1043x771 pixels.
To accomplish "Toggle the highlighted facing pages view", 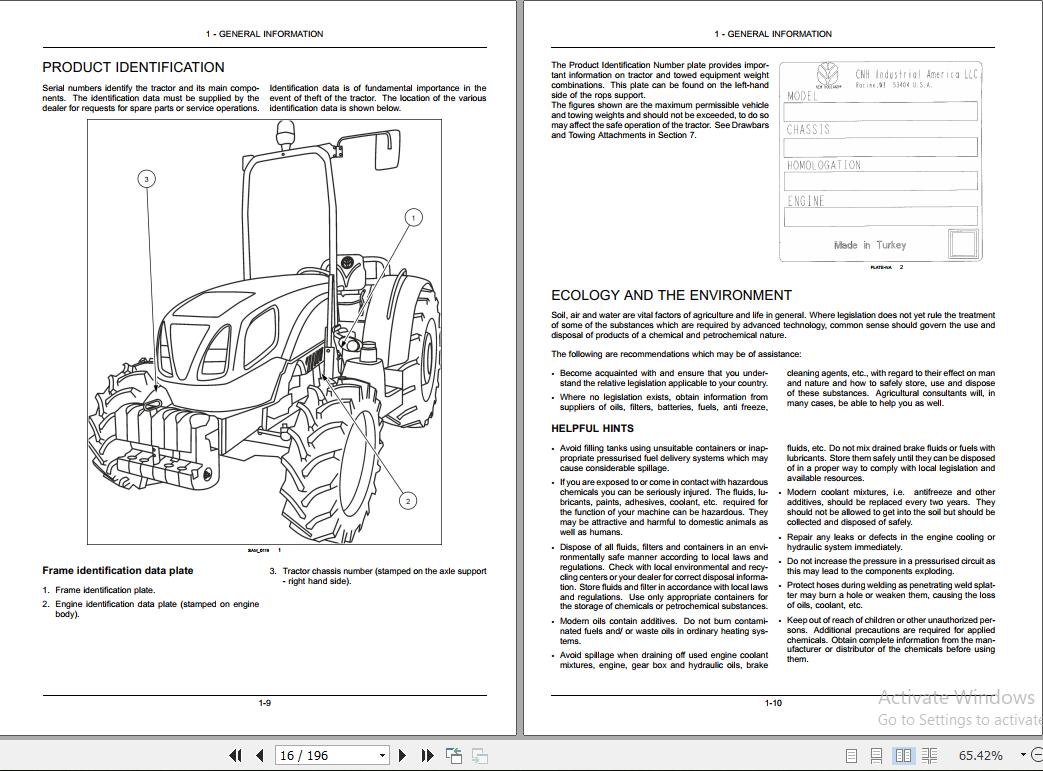I will pos(903,754).
